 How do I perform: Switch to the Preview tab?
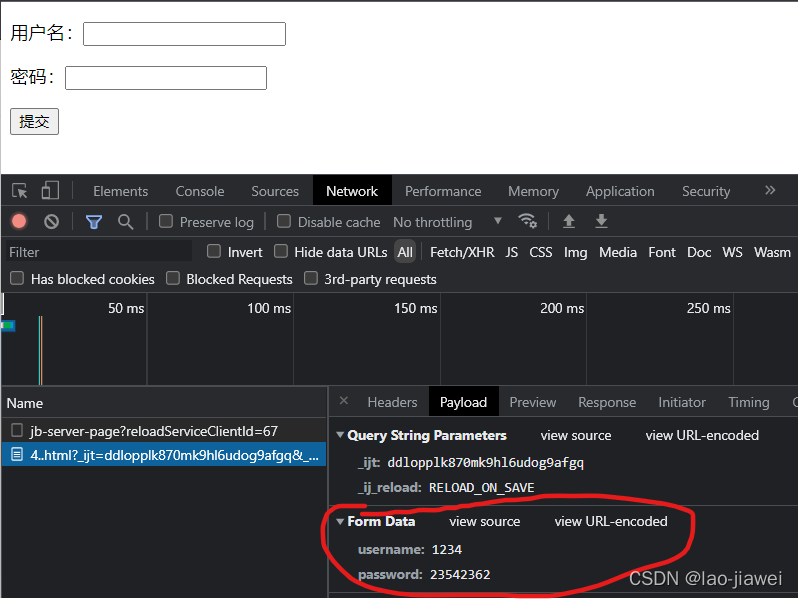(533, 402)
